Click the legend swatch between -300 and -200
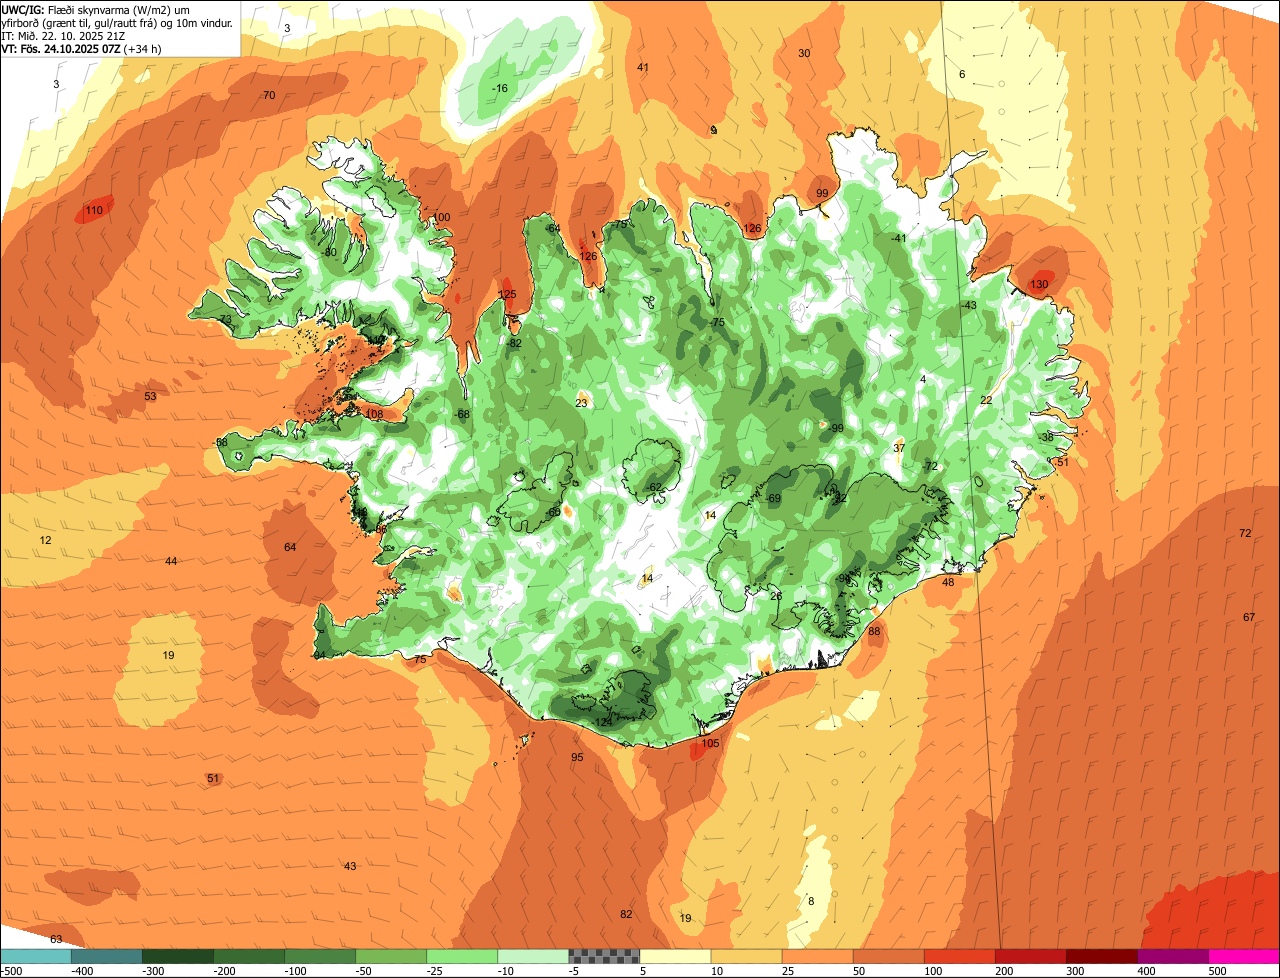The height and width of the screenshot is (978, 1280). click(178, 956)
